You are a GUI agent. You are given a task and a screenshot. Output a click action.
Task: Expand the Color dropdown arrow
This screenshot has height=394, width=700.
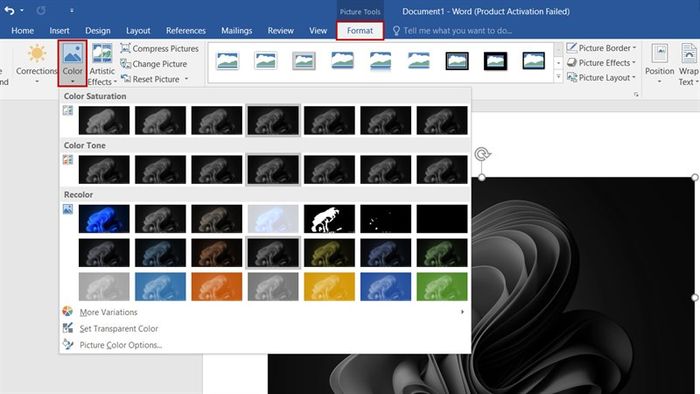click(72, 81)
